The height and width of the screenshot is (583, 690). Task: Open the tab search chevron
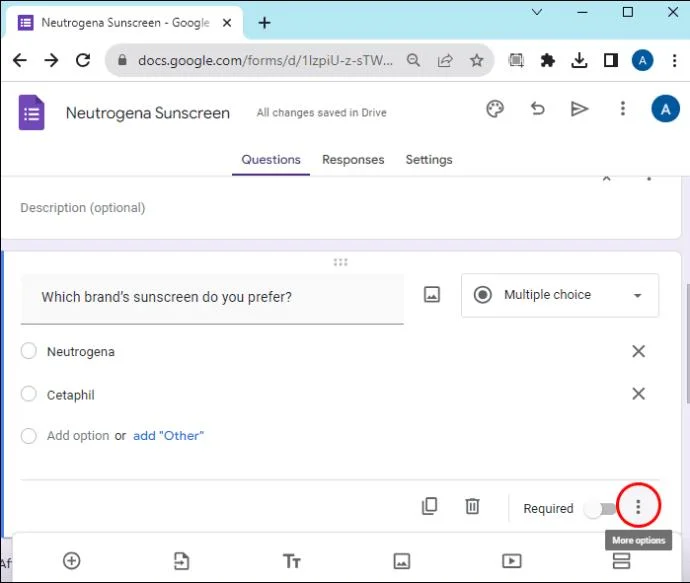coord(537,12)
